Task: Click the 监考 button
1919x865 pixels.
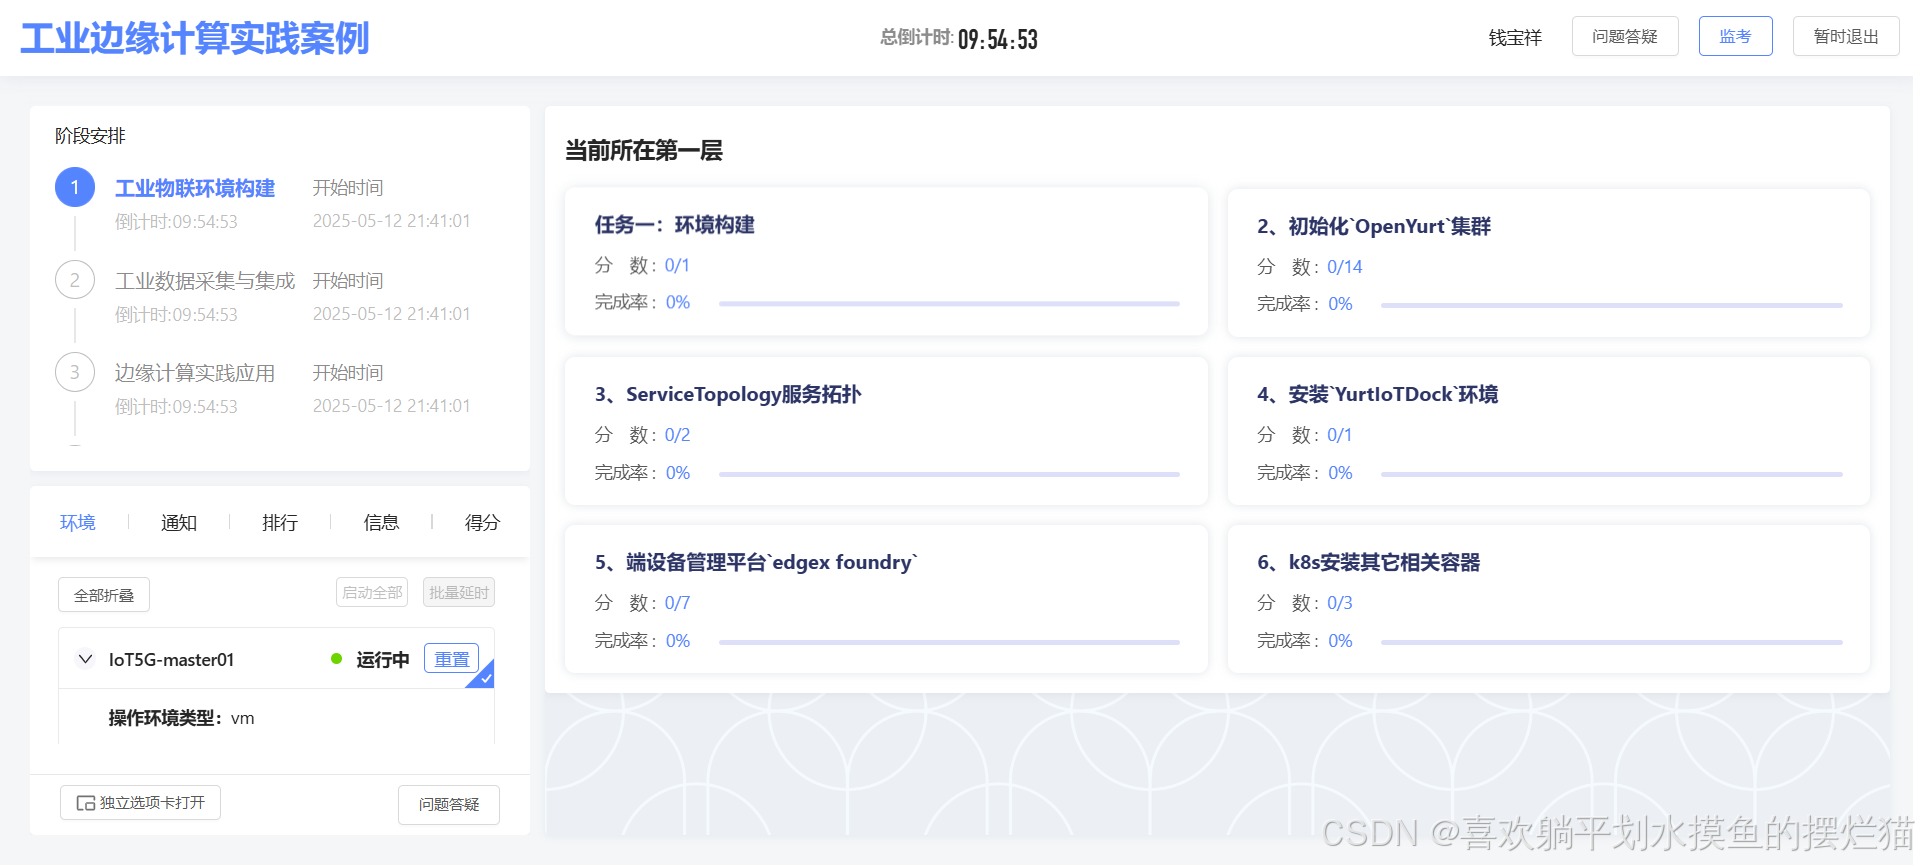Action: 1735,36
